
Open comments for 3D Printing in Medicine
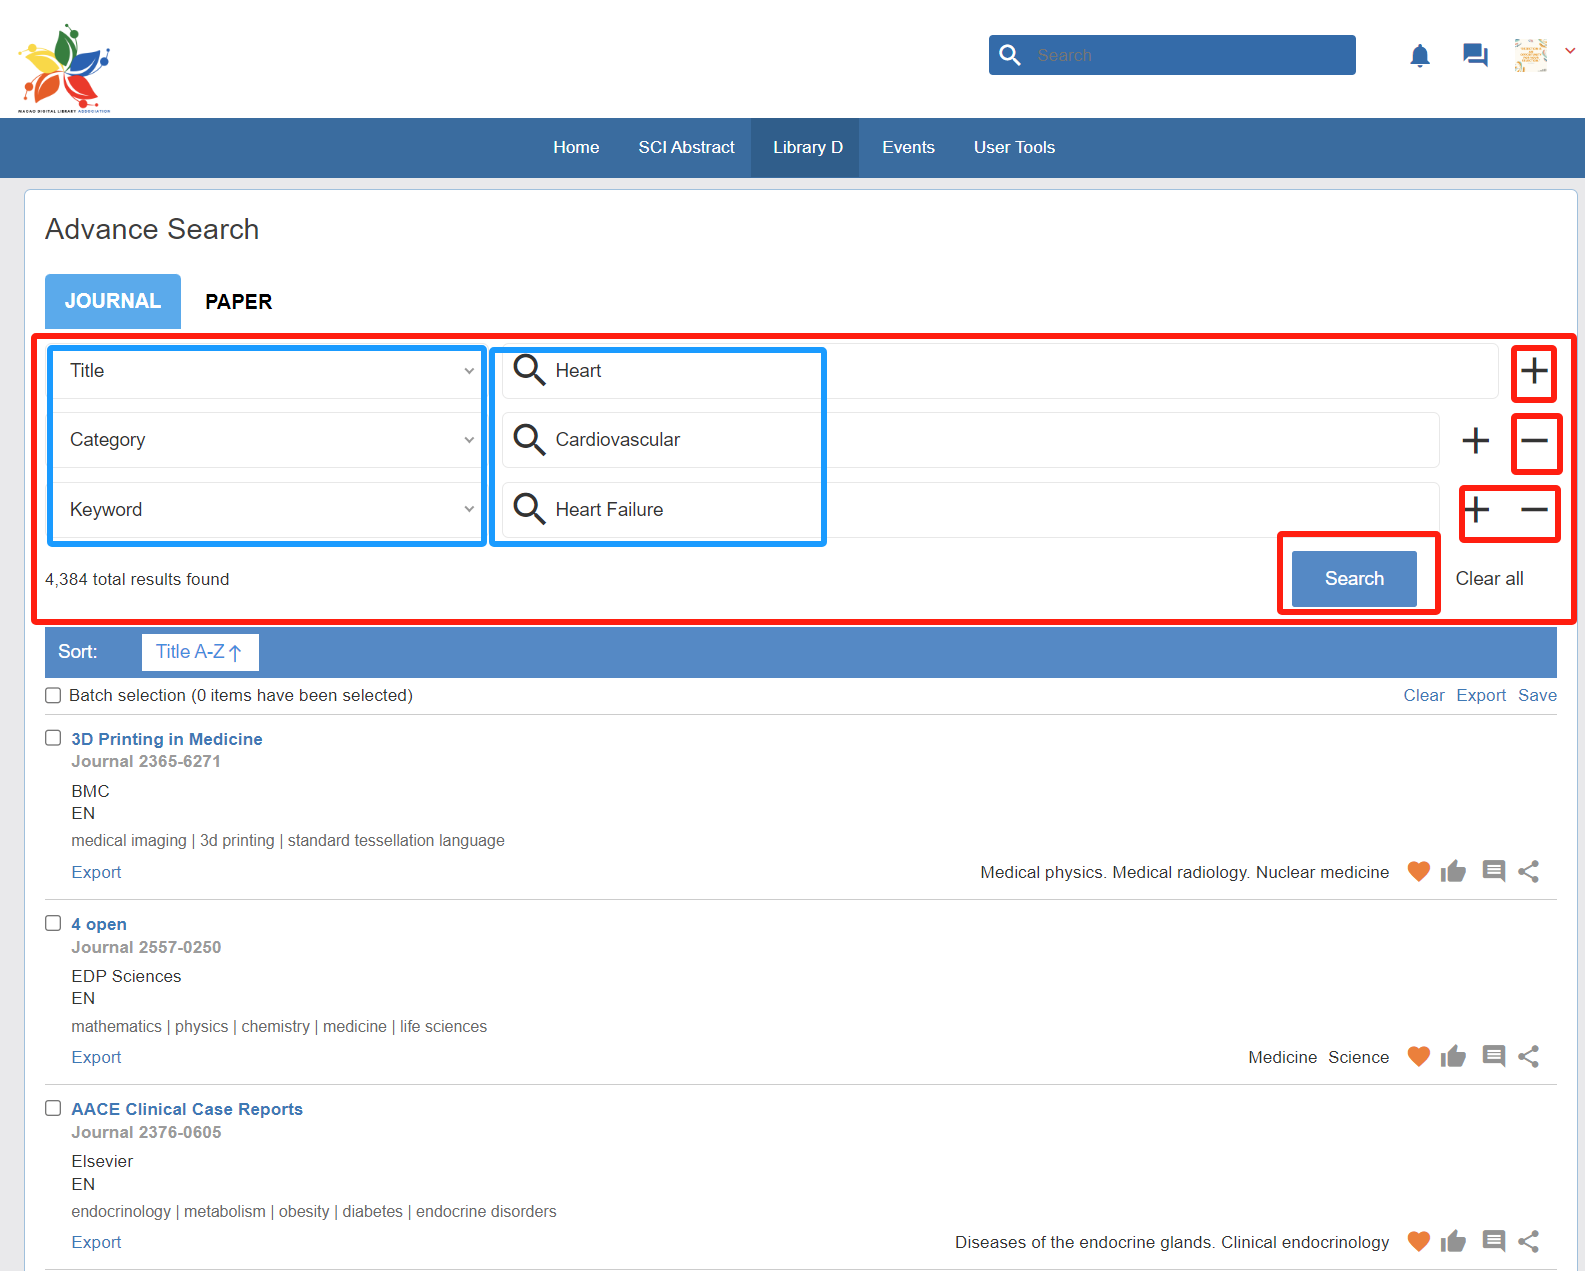click(x=1493, y=871)
